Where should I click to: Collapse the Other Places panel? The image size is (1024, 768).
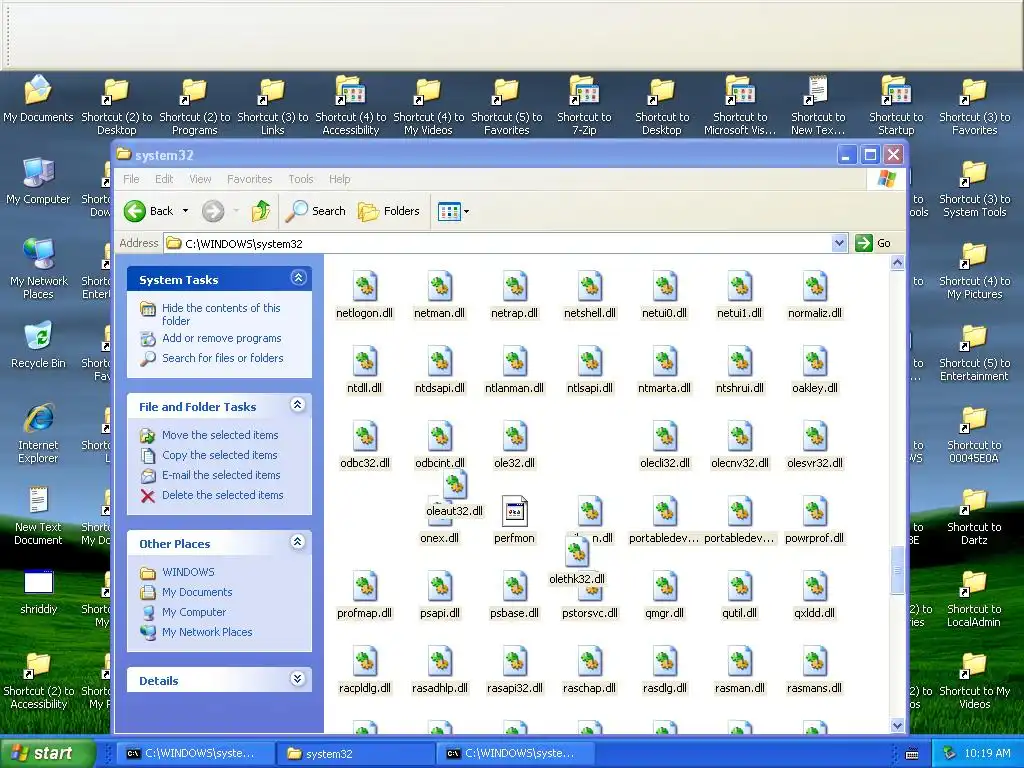coord(298,542)
